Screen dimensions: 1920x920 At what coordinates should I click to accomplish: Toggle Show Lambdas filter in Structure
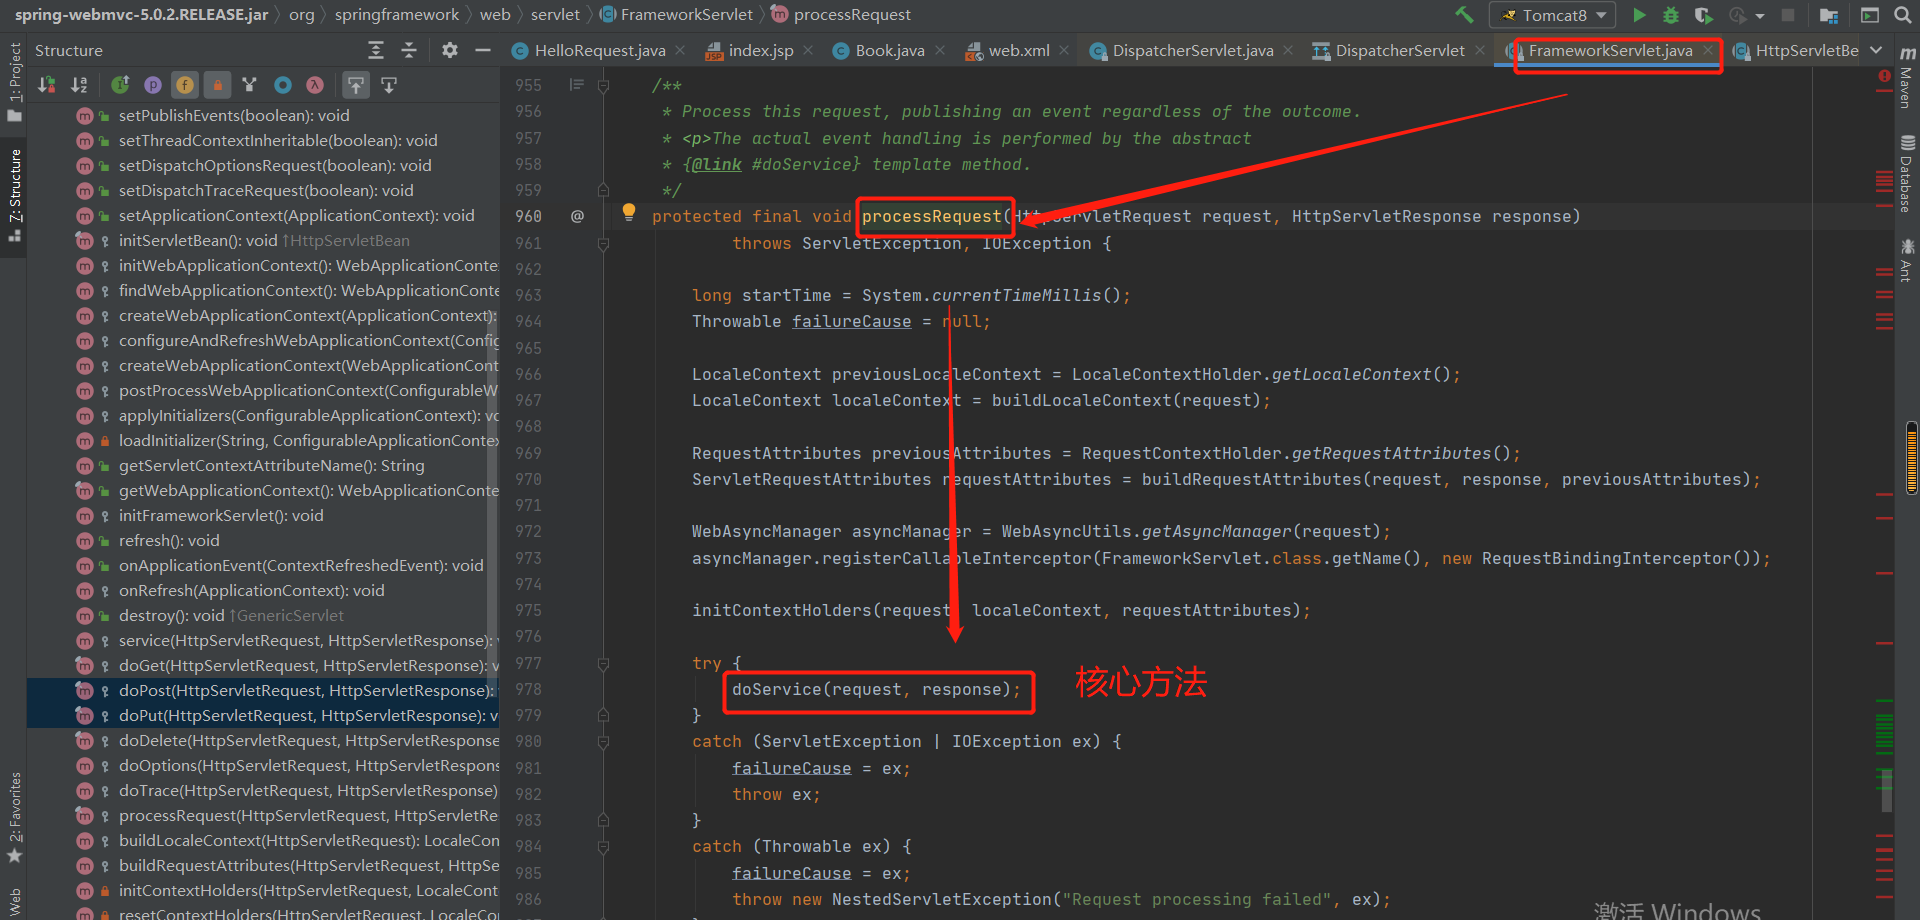[315, 85]
